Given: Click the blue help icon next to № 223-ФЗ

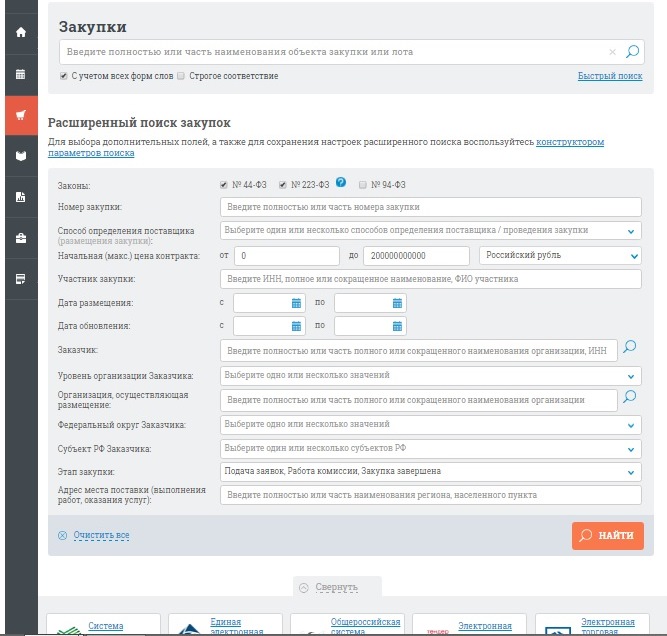Looking at the screenshot, I should (x=341, y=183).
